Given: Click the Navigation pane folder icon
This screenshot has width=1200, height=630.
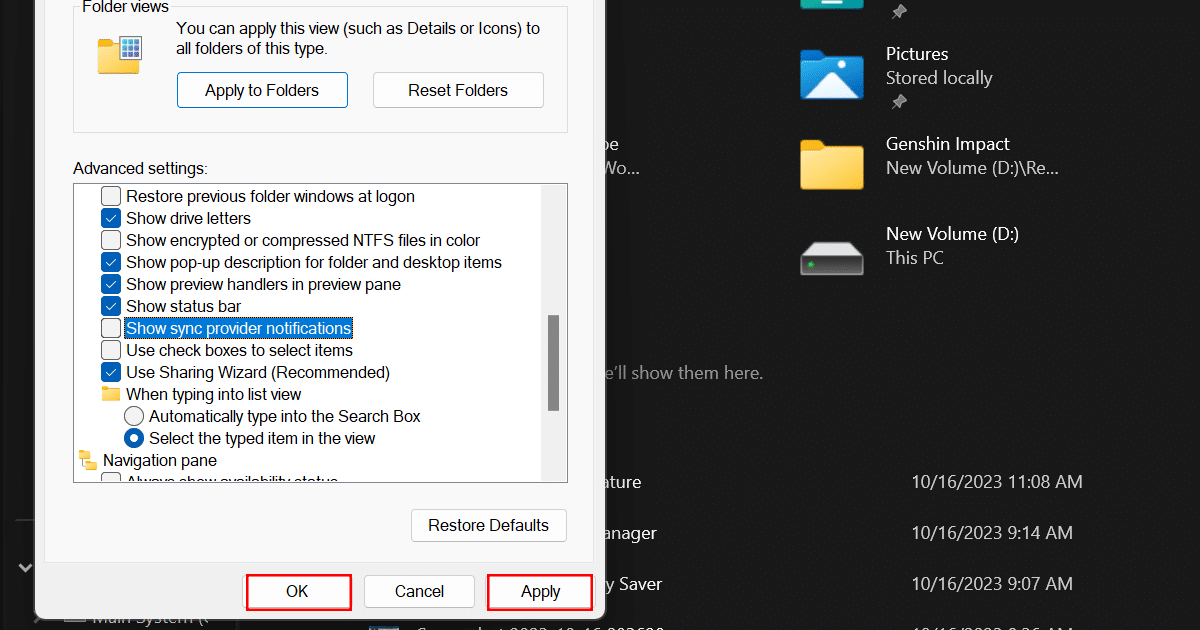Looking at the screenshot, I should (88, 460).
